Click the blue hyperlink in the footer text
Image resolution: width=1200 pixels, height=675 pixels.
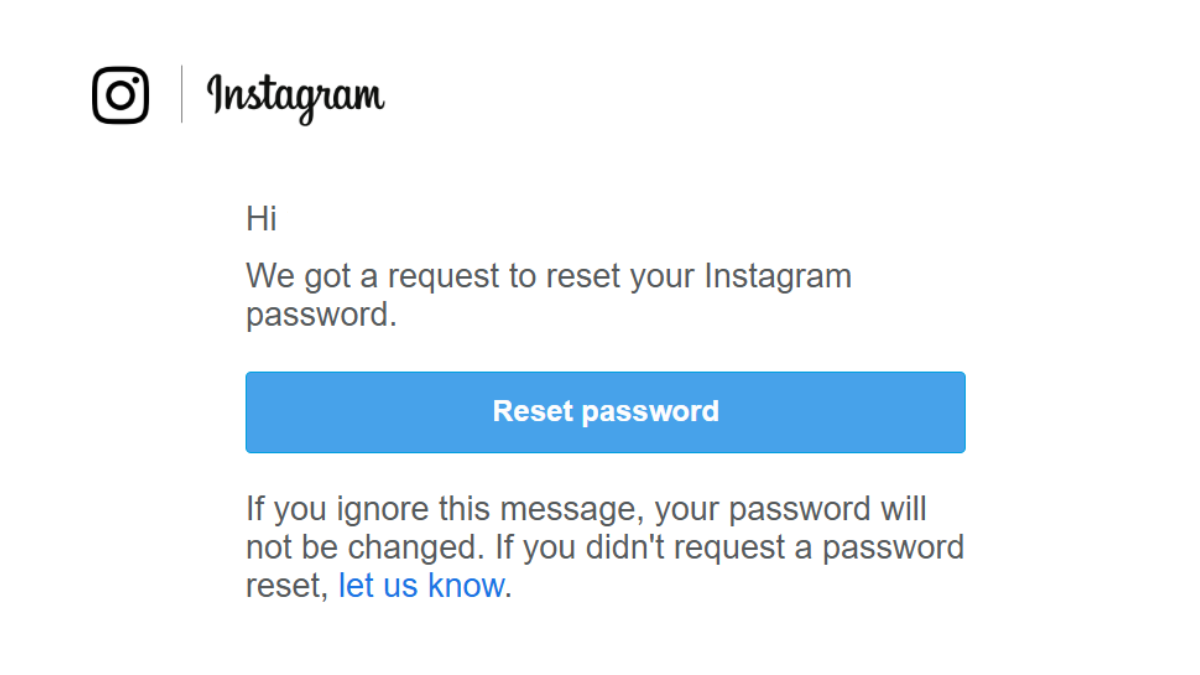pos(421,585)
